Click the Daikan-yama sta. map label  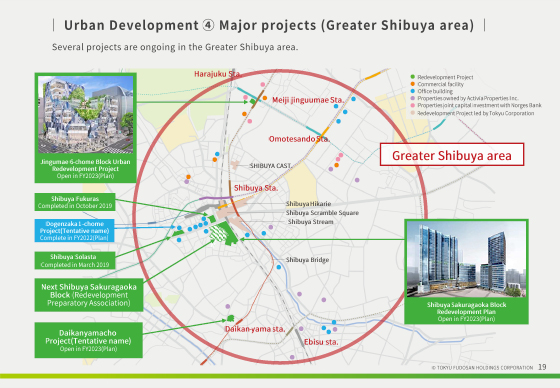(255, 329)
